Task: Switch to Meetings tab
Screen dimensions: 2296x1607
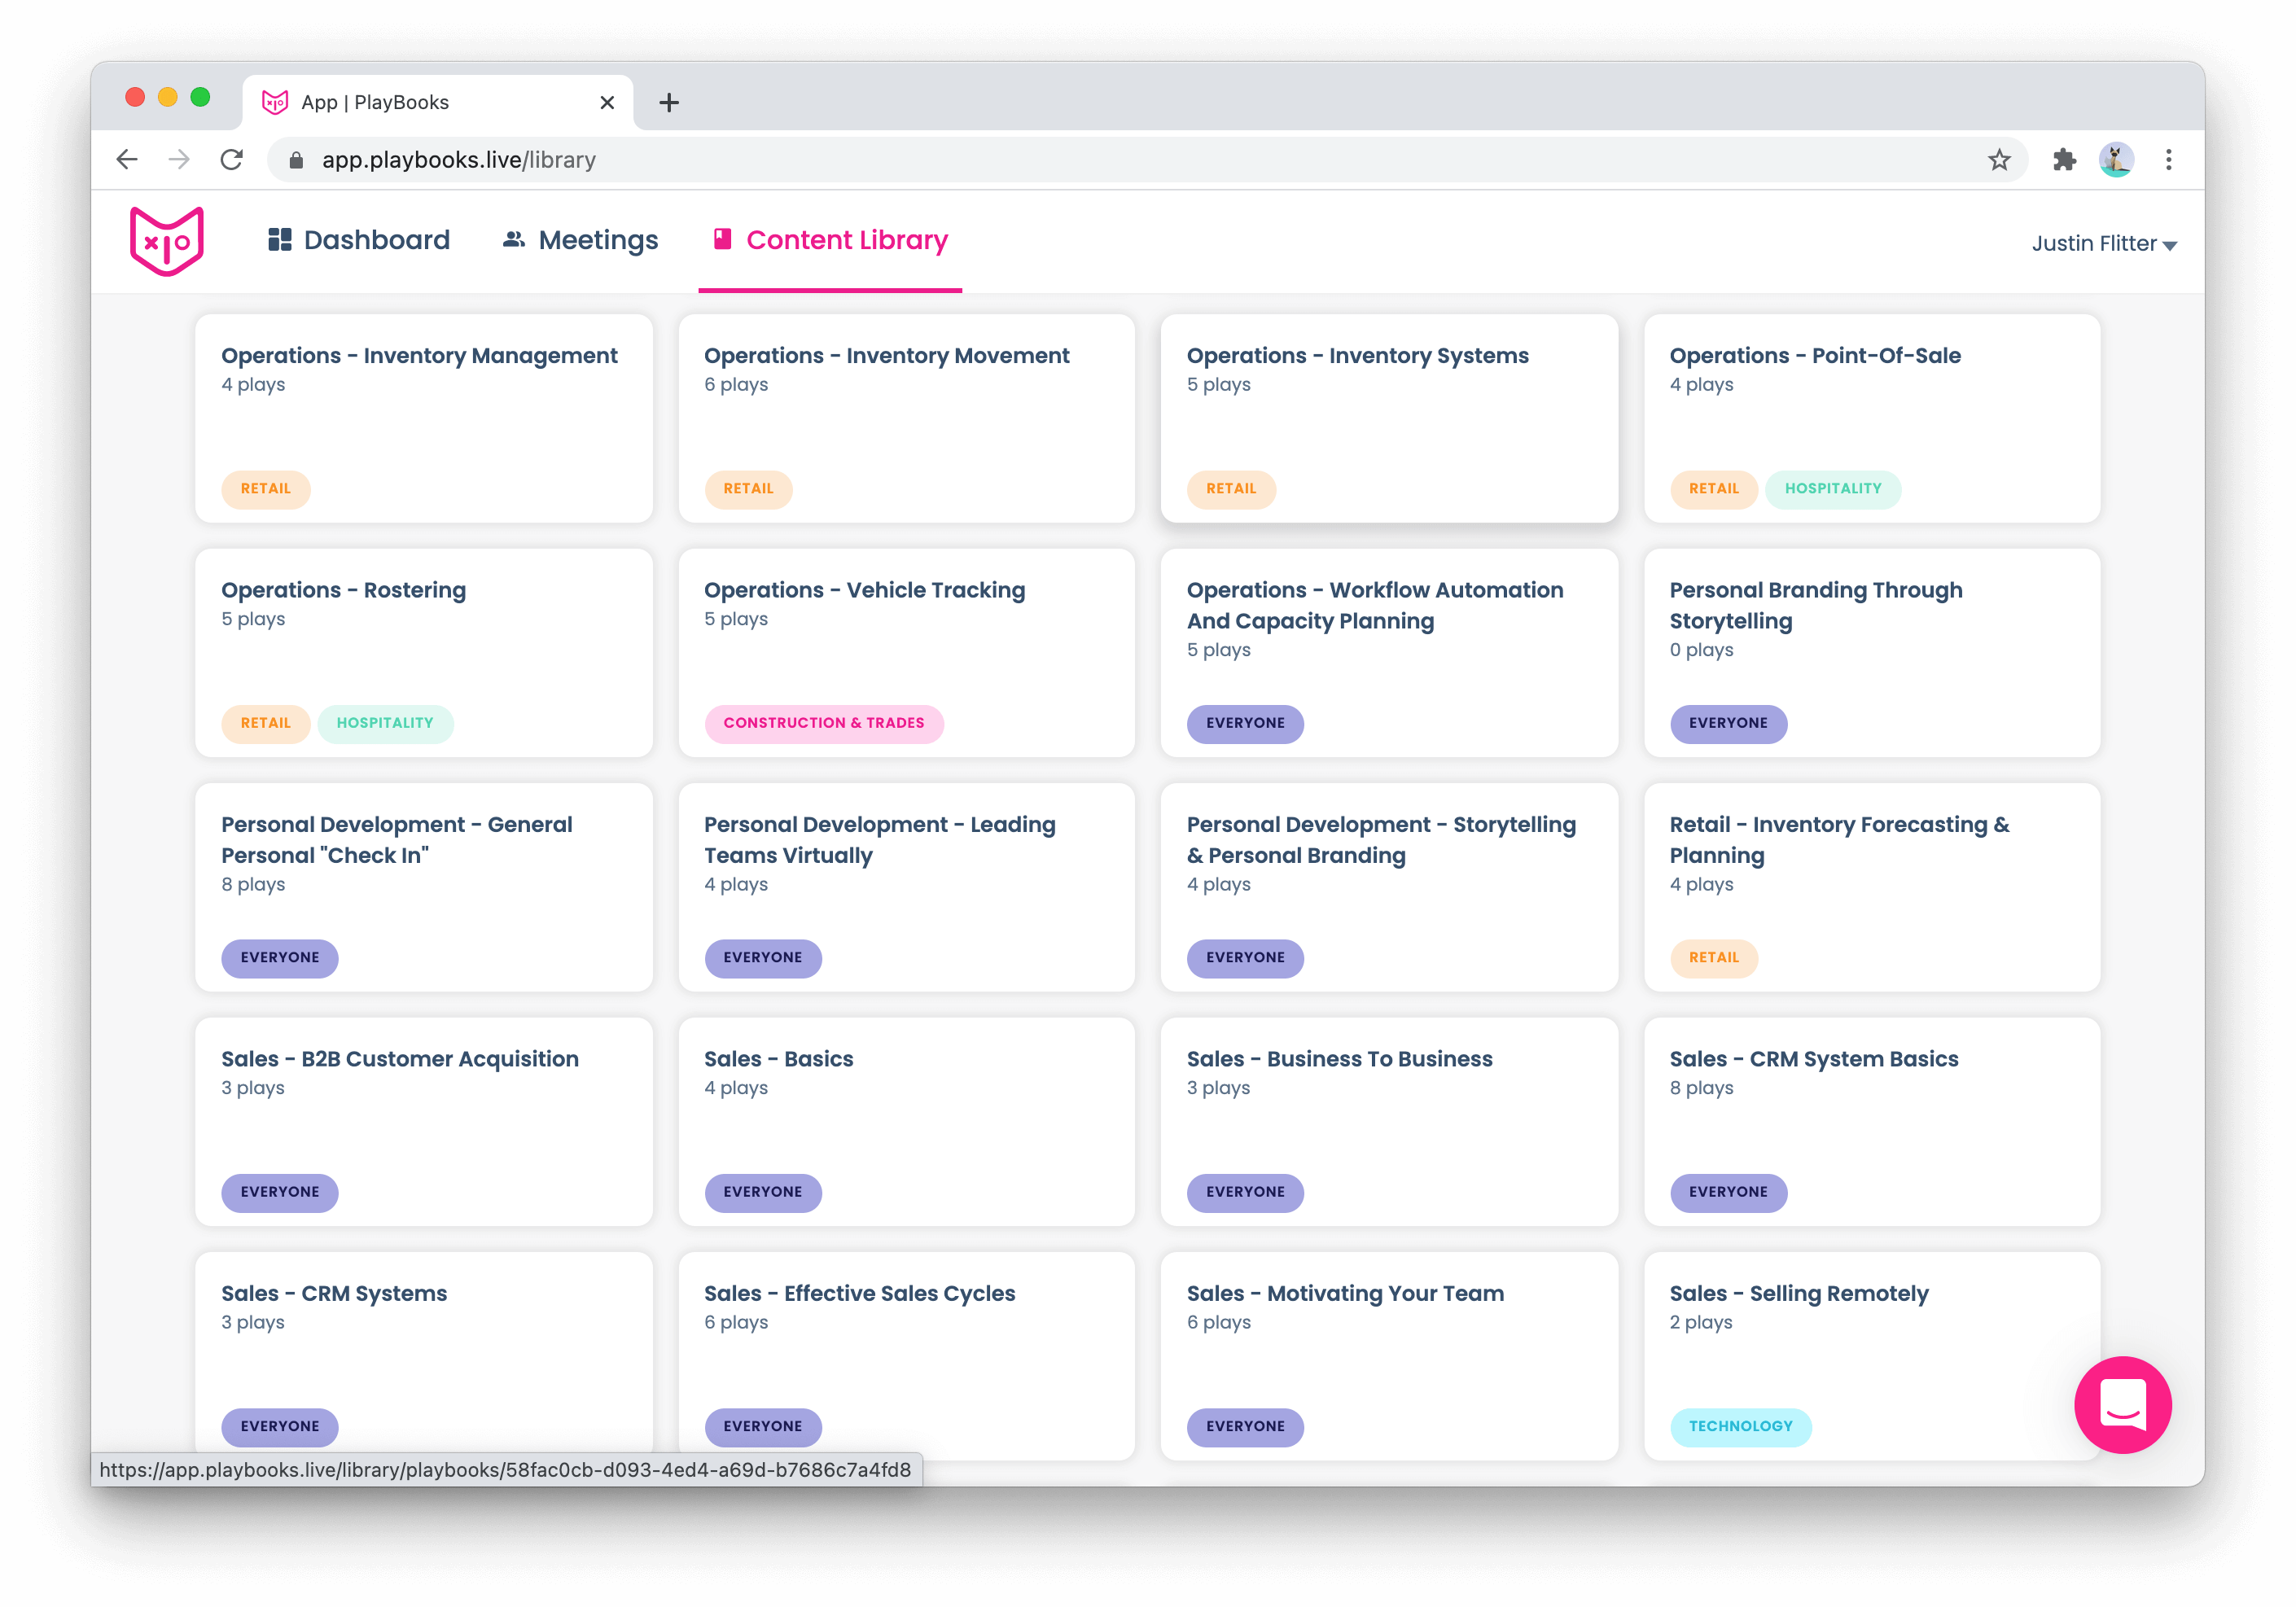Action: coord(580,240)
